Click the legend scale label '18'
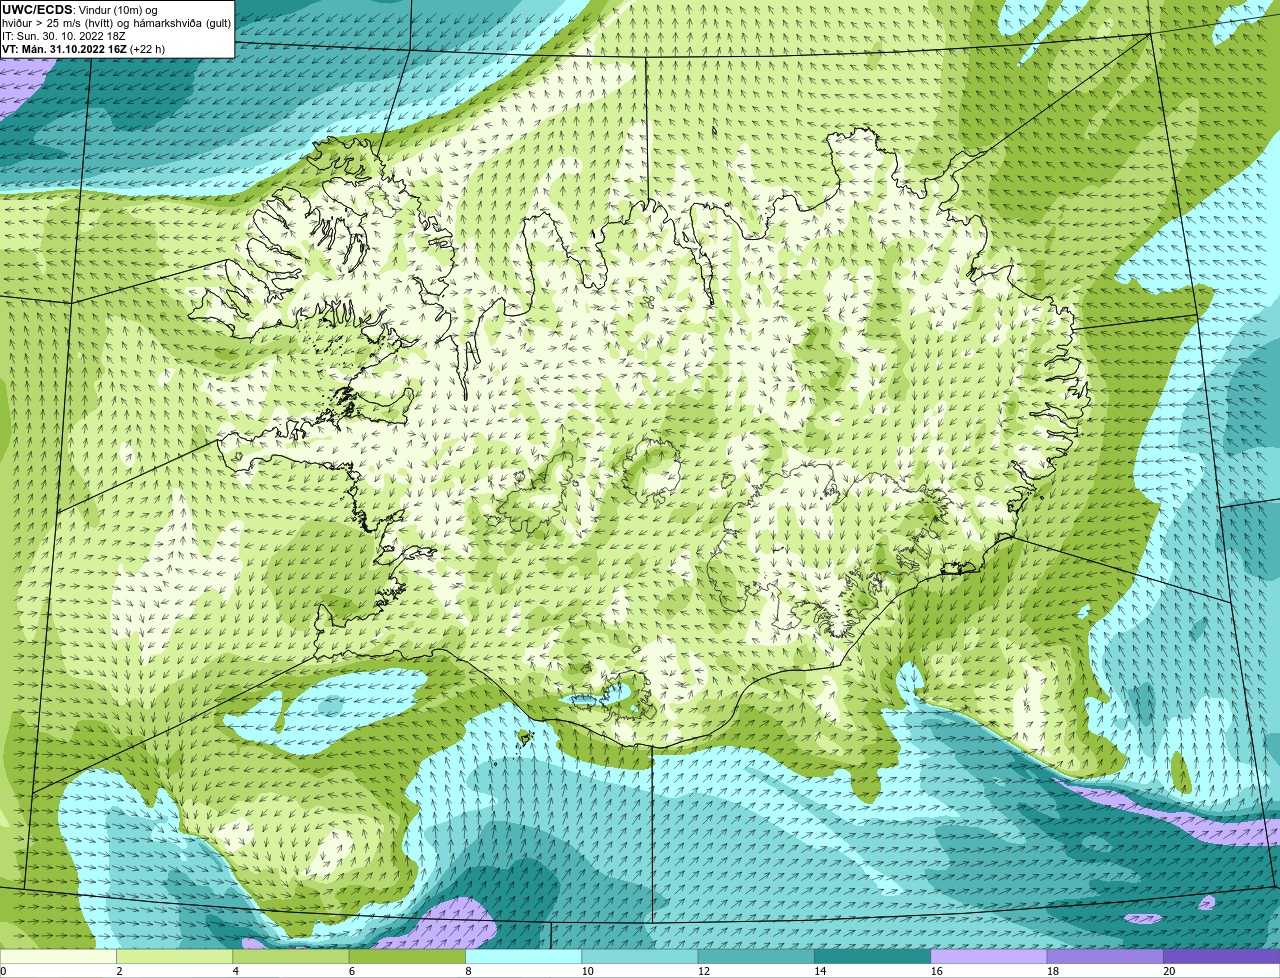The image size is (1280, 978). pos(1052,971)
